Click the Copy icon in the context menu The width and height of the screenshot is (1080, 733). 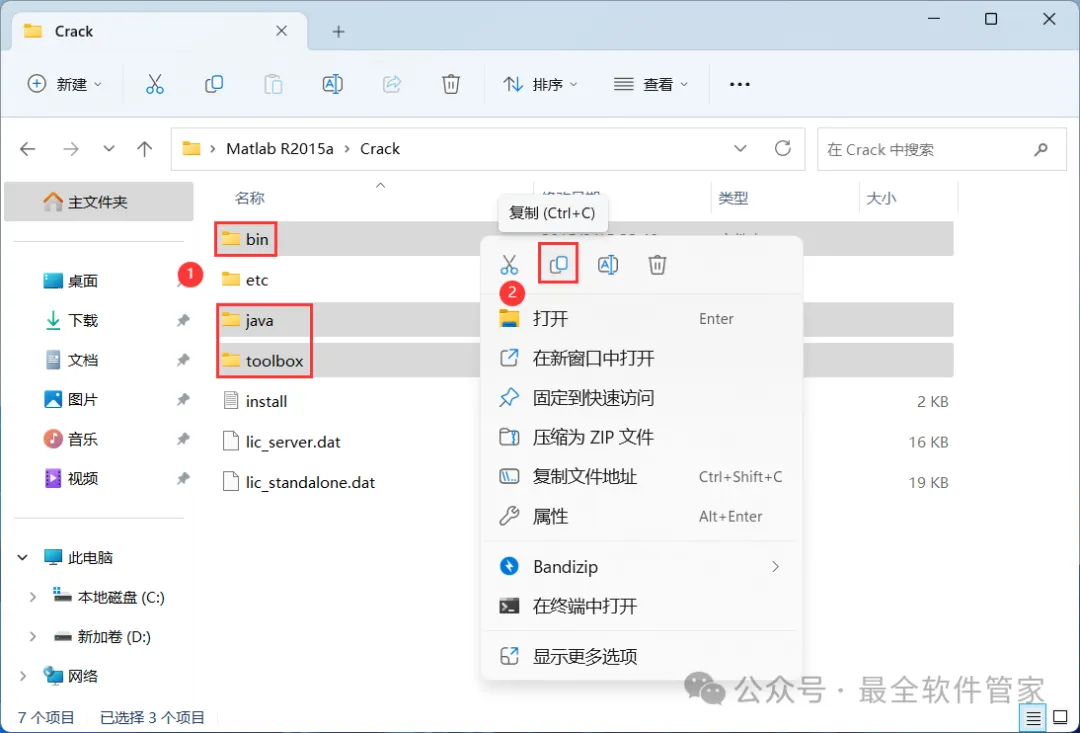point(559,264)
